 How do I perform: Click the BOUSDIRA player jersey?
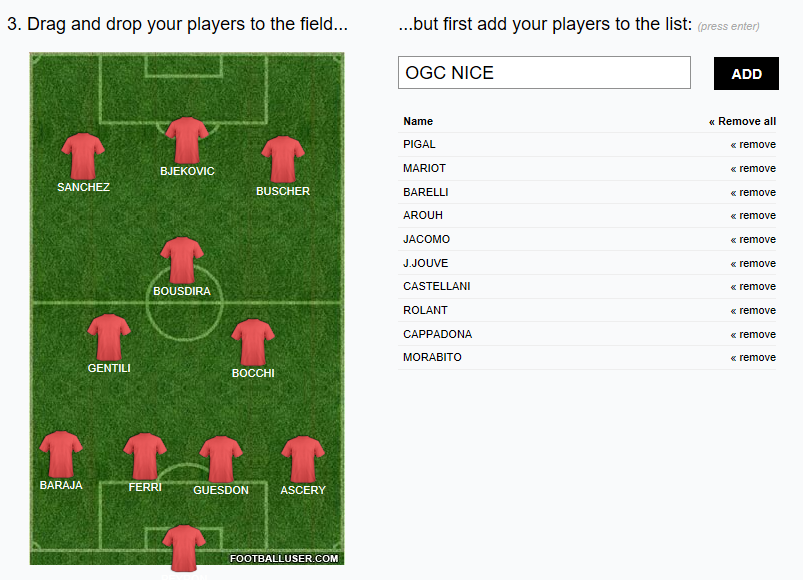click(182, 260)
